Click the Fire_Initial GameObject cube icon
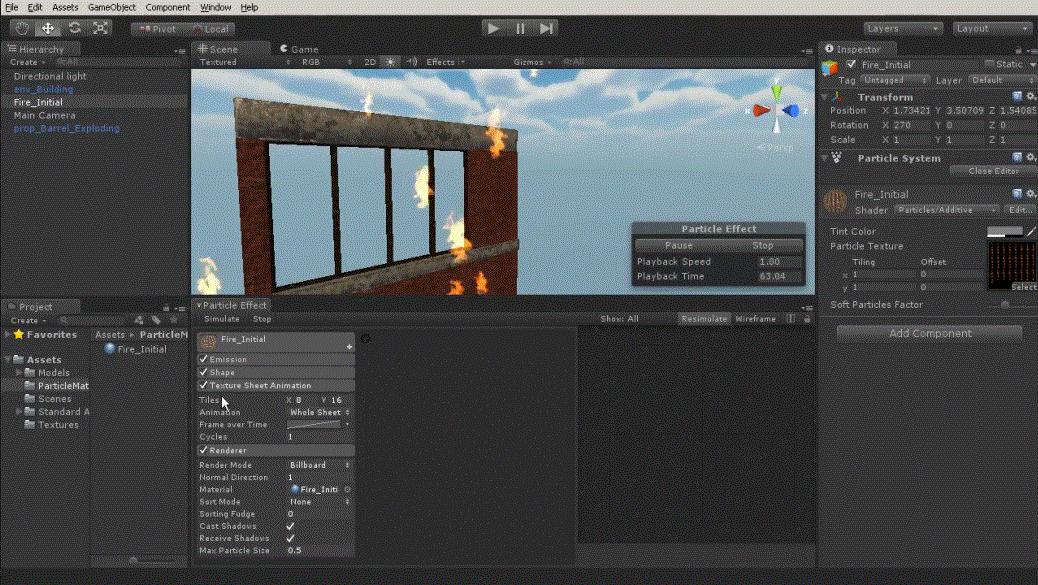 point(829,67)
